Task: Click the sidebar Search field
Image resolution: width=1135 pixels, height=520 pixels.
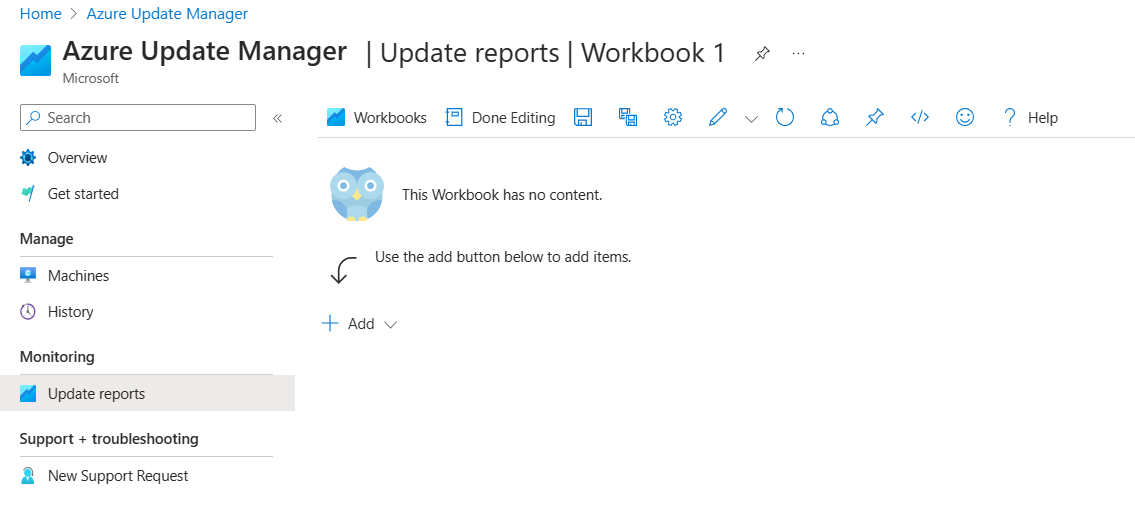Action: pyautogui.click(x=138, y=117)
